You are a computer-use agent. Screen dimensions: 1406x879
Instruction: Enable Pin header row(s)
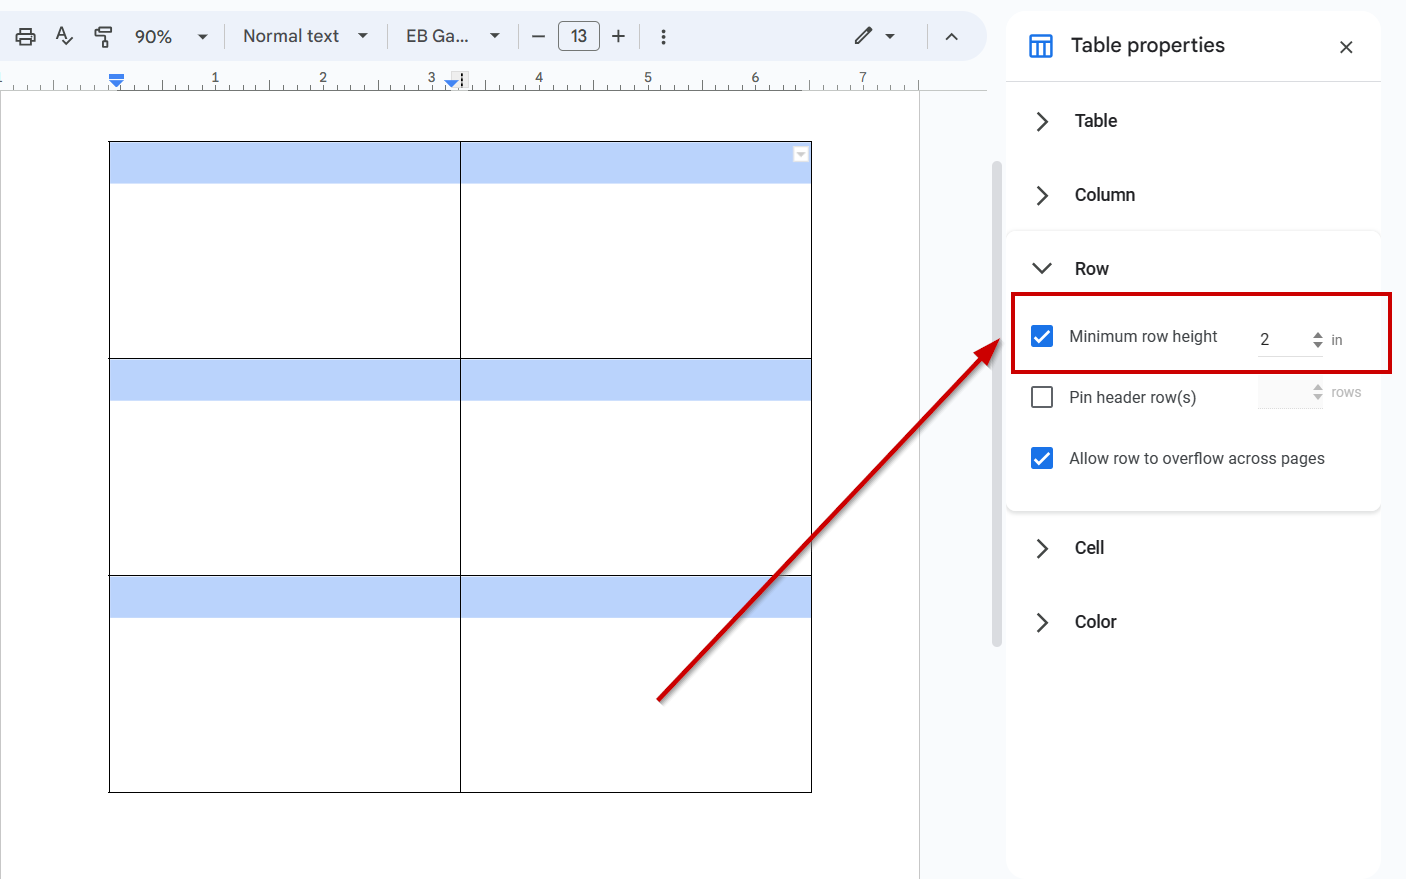[1041, 397]
